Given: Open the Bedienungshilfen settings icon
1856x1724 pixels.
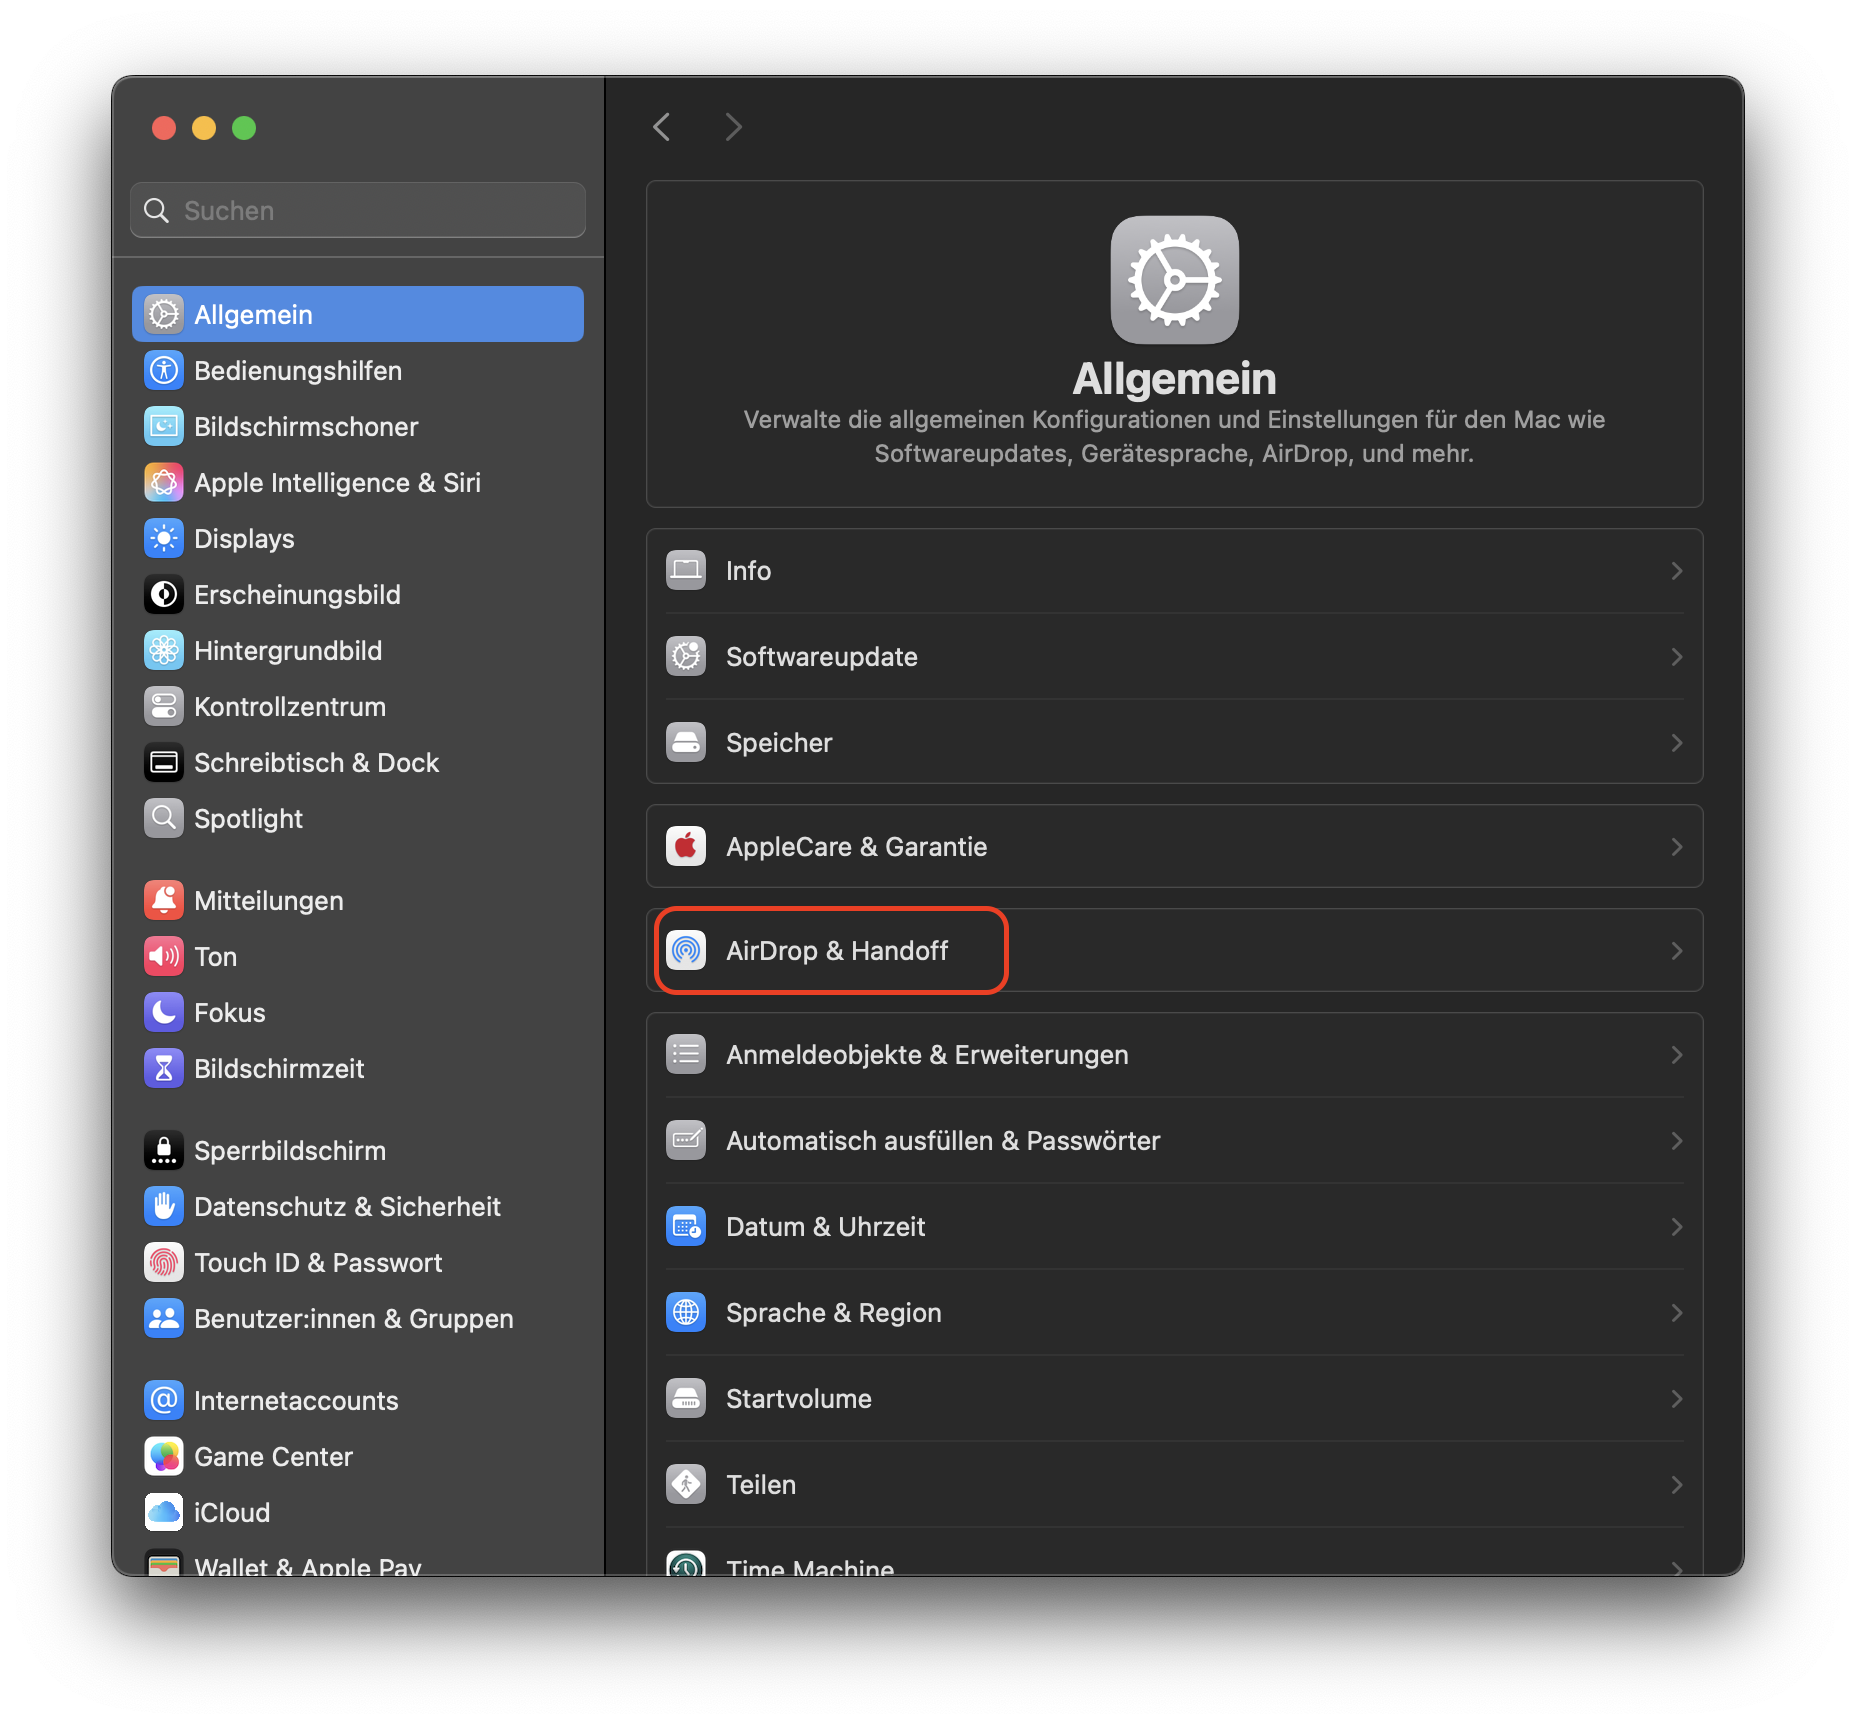Looking at the screenshot, I should tap(164, 370).
